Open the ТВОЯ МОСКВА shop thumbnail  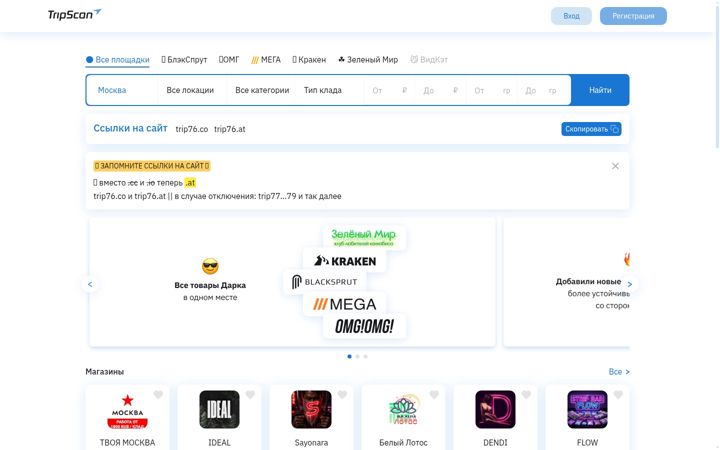pyautogui.click(x=127, y=410)
